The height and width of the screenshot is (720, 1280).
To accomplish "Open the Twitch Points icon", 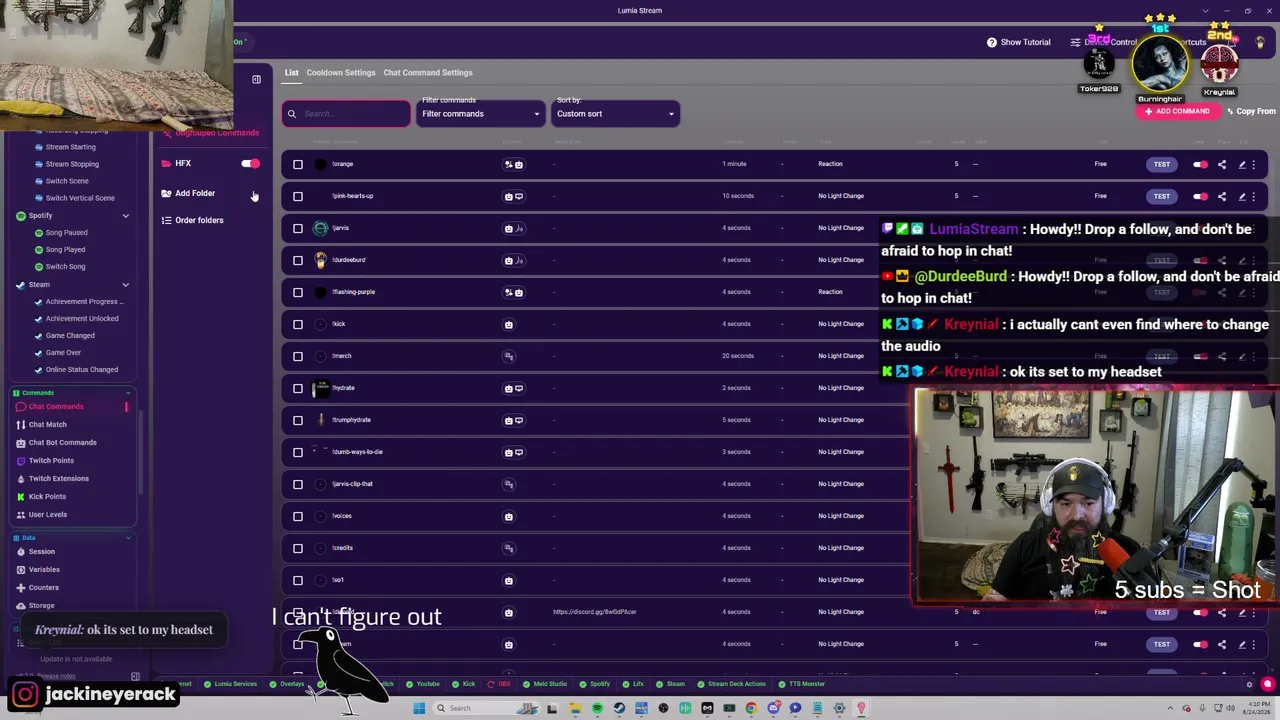I will tap(20, 461).
